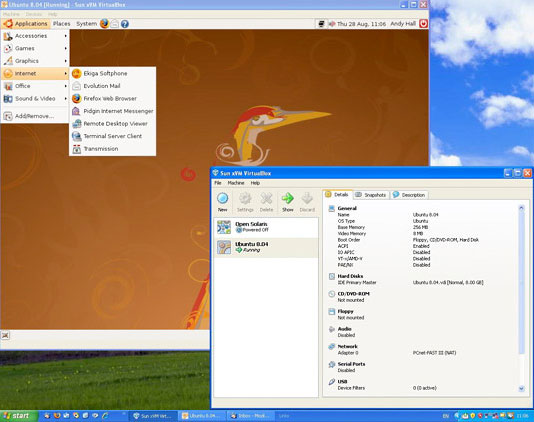Launch Evolution Mail from Internet menu
534x422 pixels.
[112, 86]
